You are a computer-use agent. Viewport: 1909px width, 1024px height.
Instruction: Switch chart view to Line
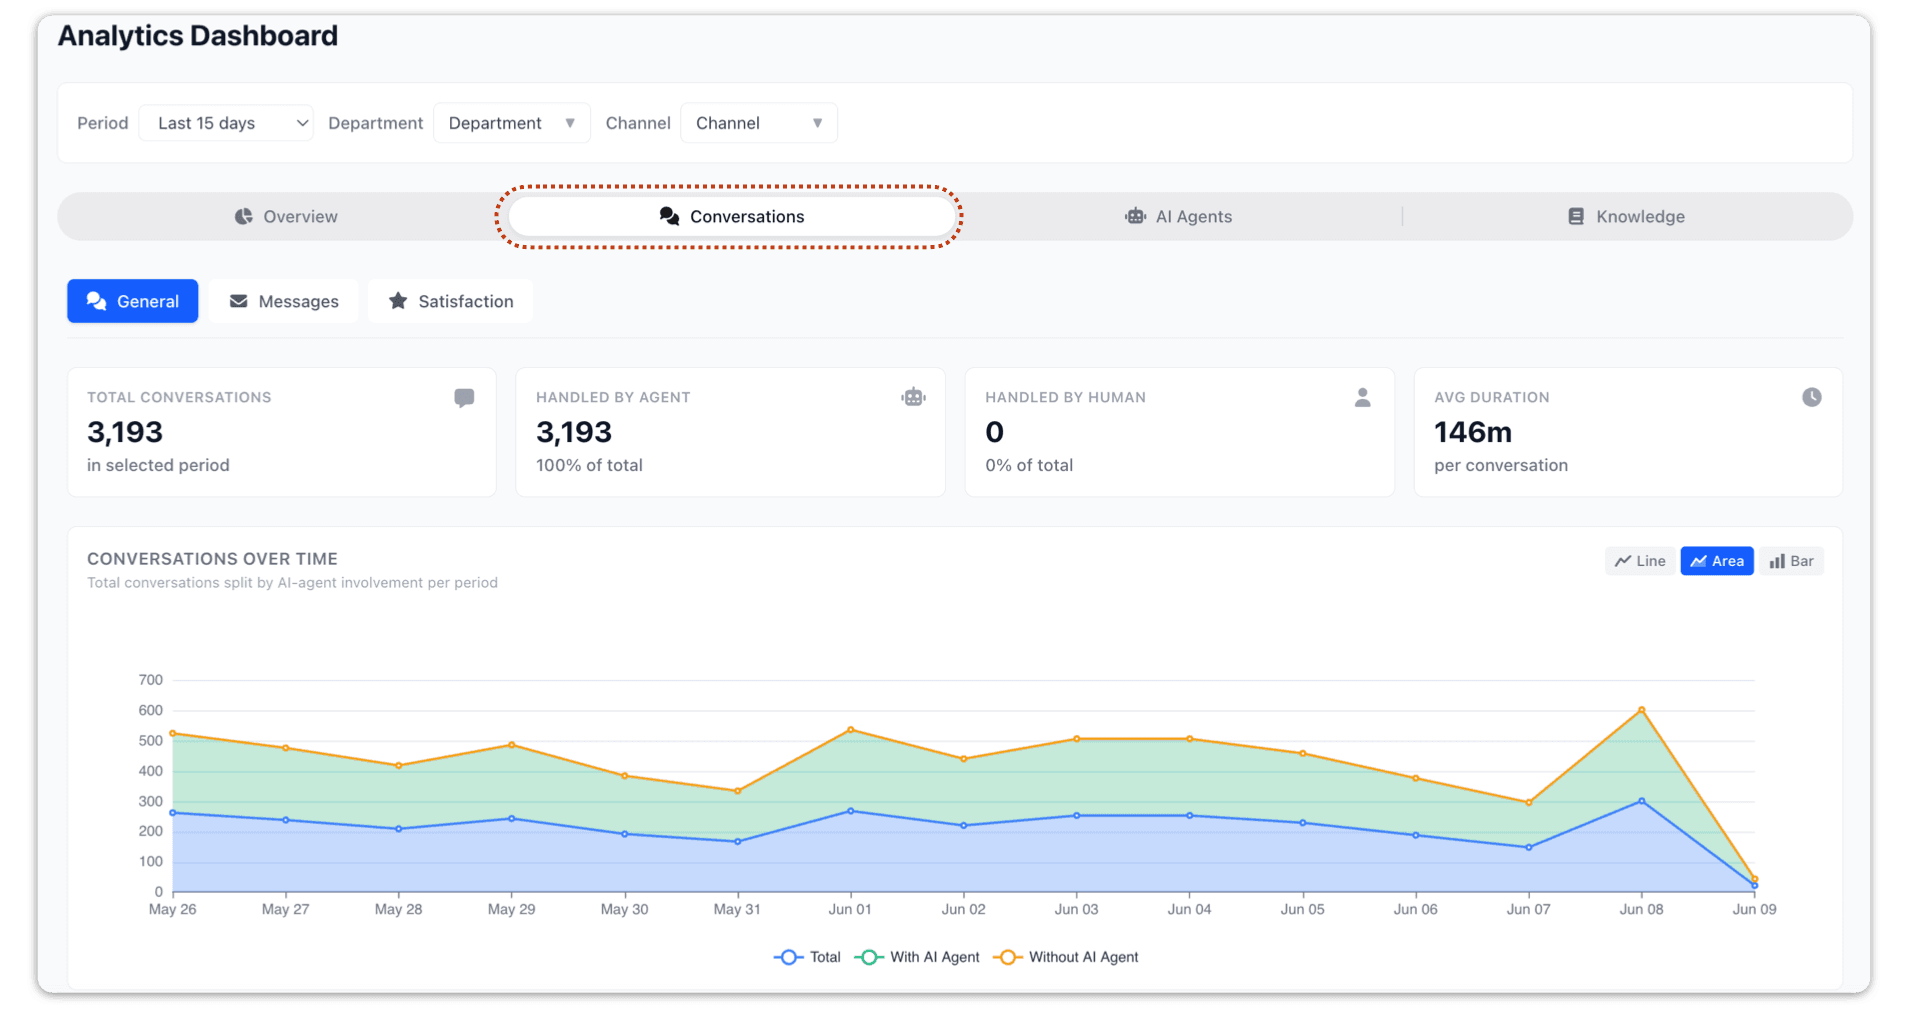(1640, 561)
